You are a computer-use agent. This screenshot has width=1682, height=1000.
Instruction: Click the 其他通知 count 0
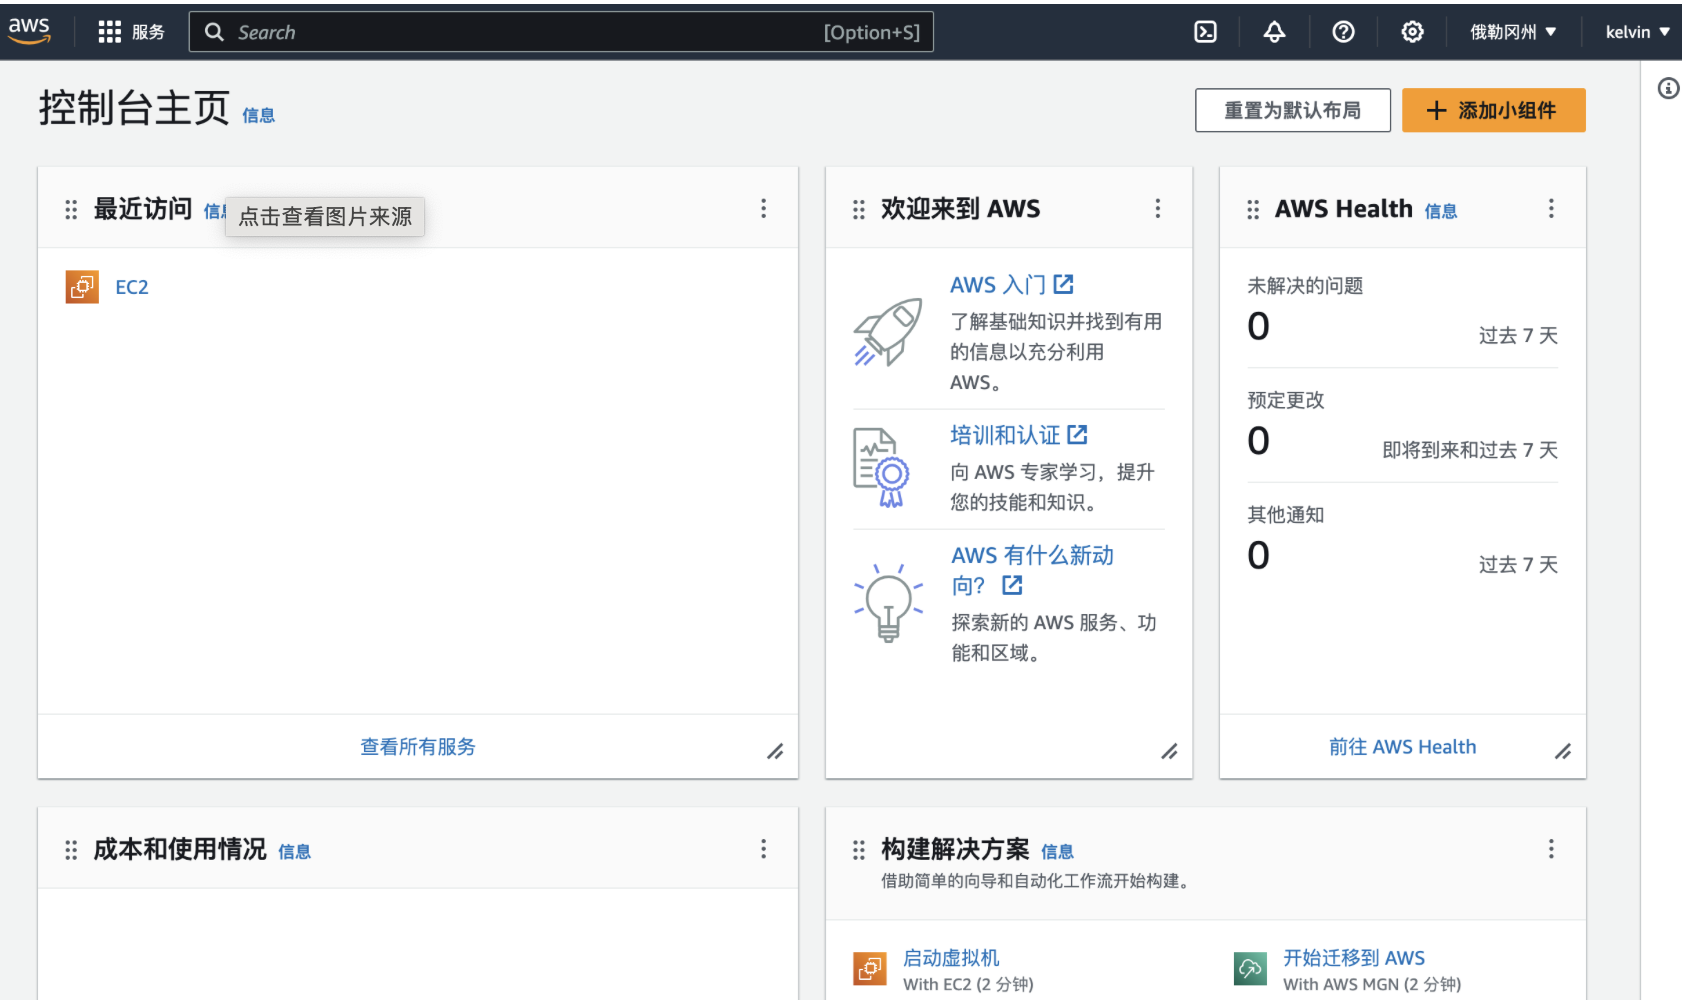(1258, 555)
